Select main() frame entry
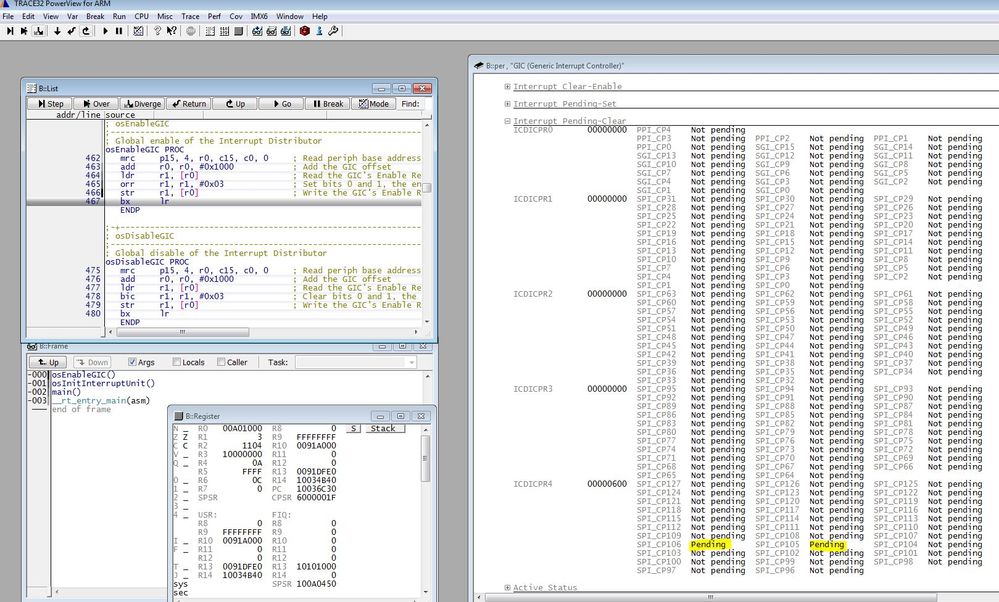Image resolution: width=999 pixels, height=602 pixels. point(66,392)
